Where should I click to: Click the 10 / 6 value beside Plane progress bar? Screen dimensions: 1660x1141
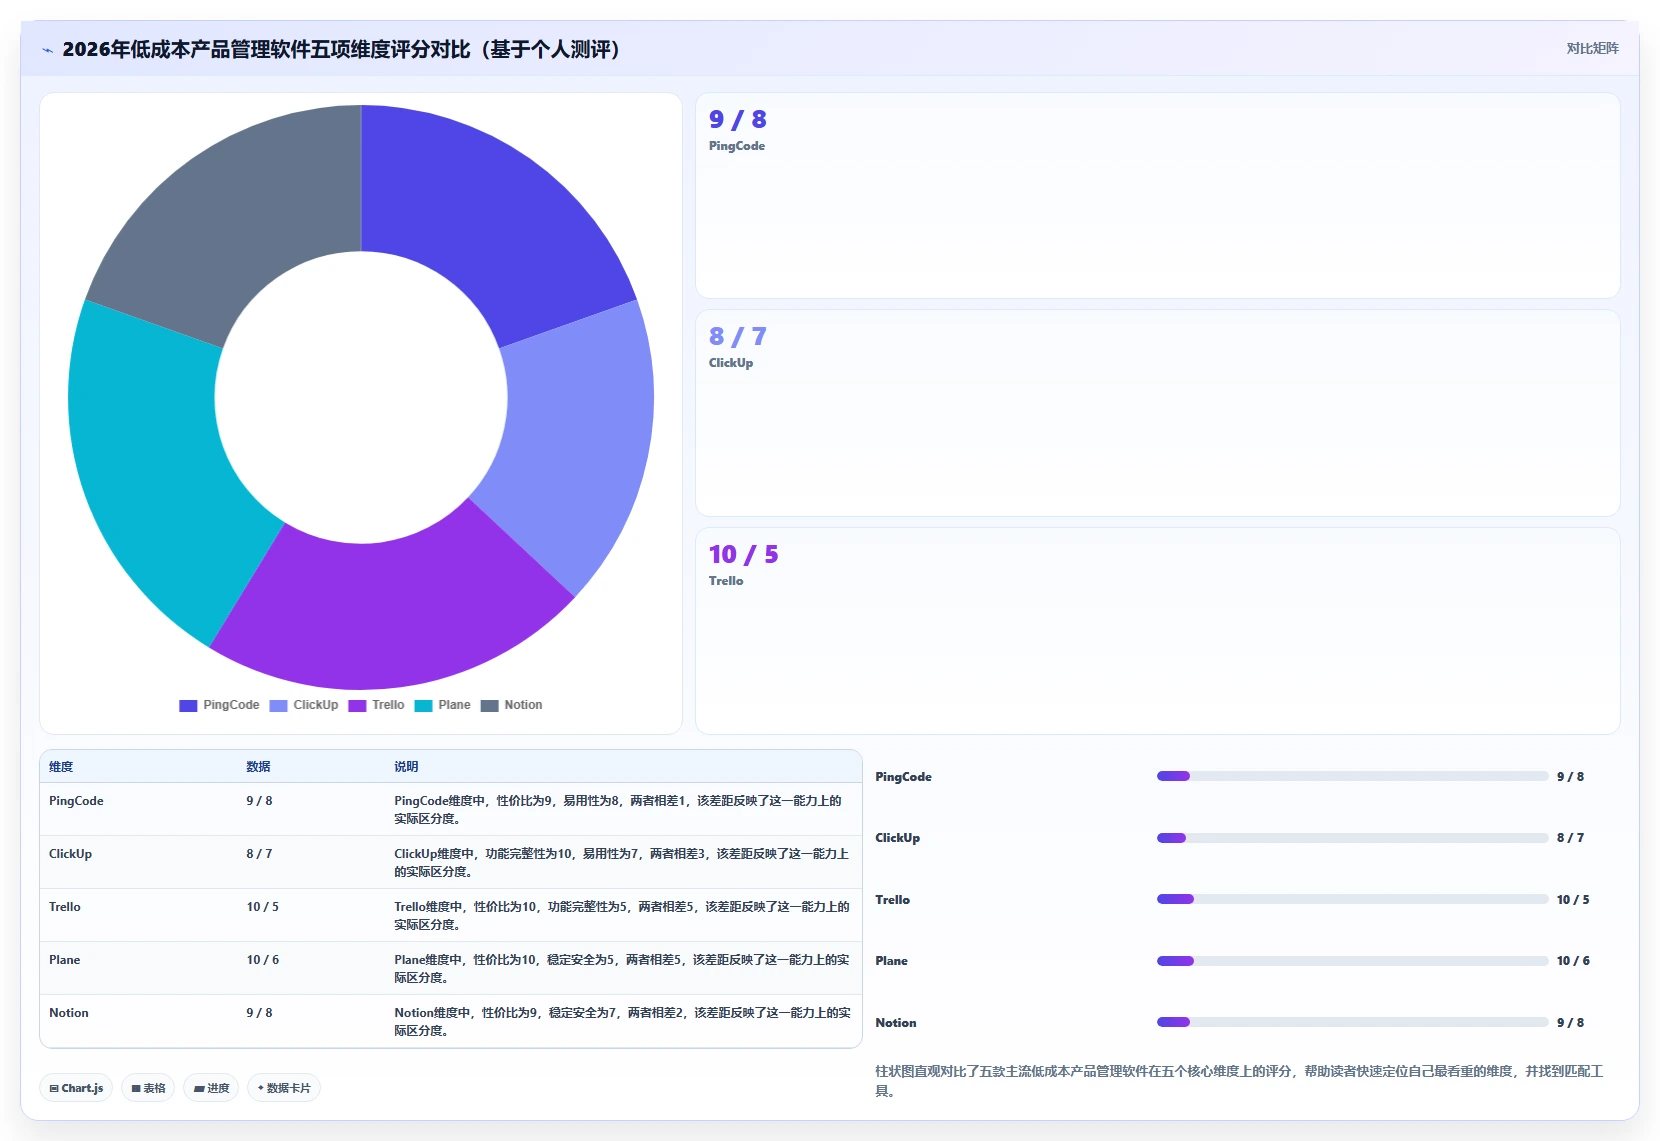coord(1573,961)
